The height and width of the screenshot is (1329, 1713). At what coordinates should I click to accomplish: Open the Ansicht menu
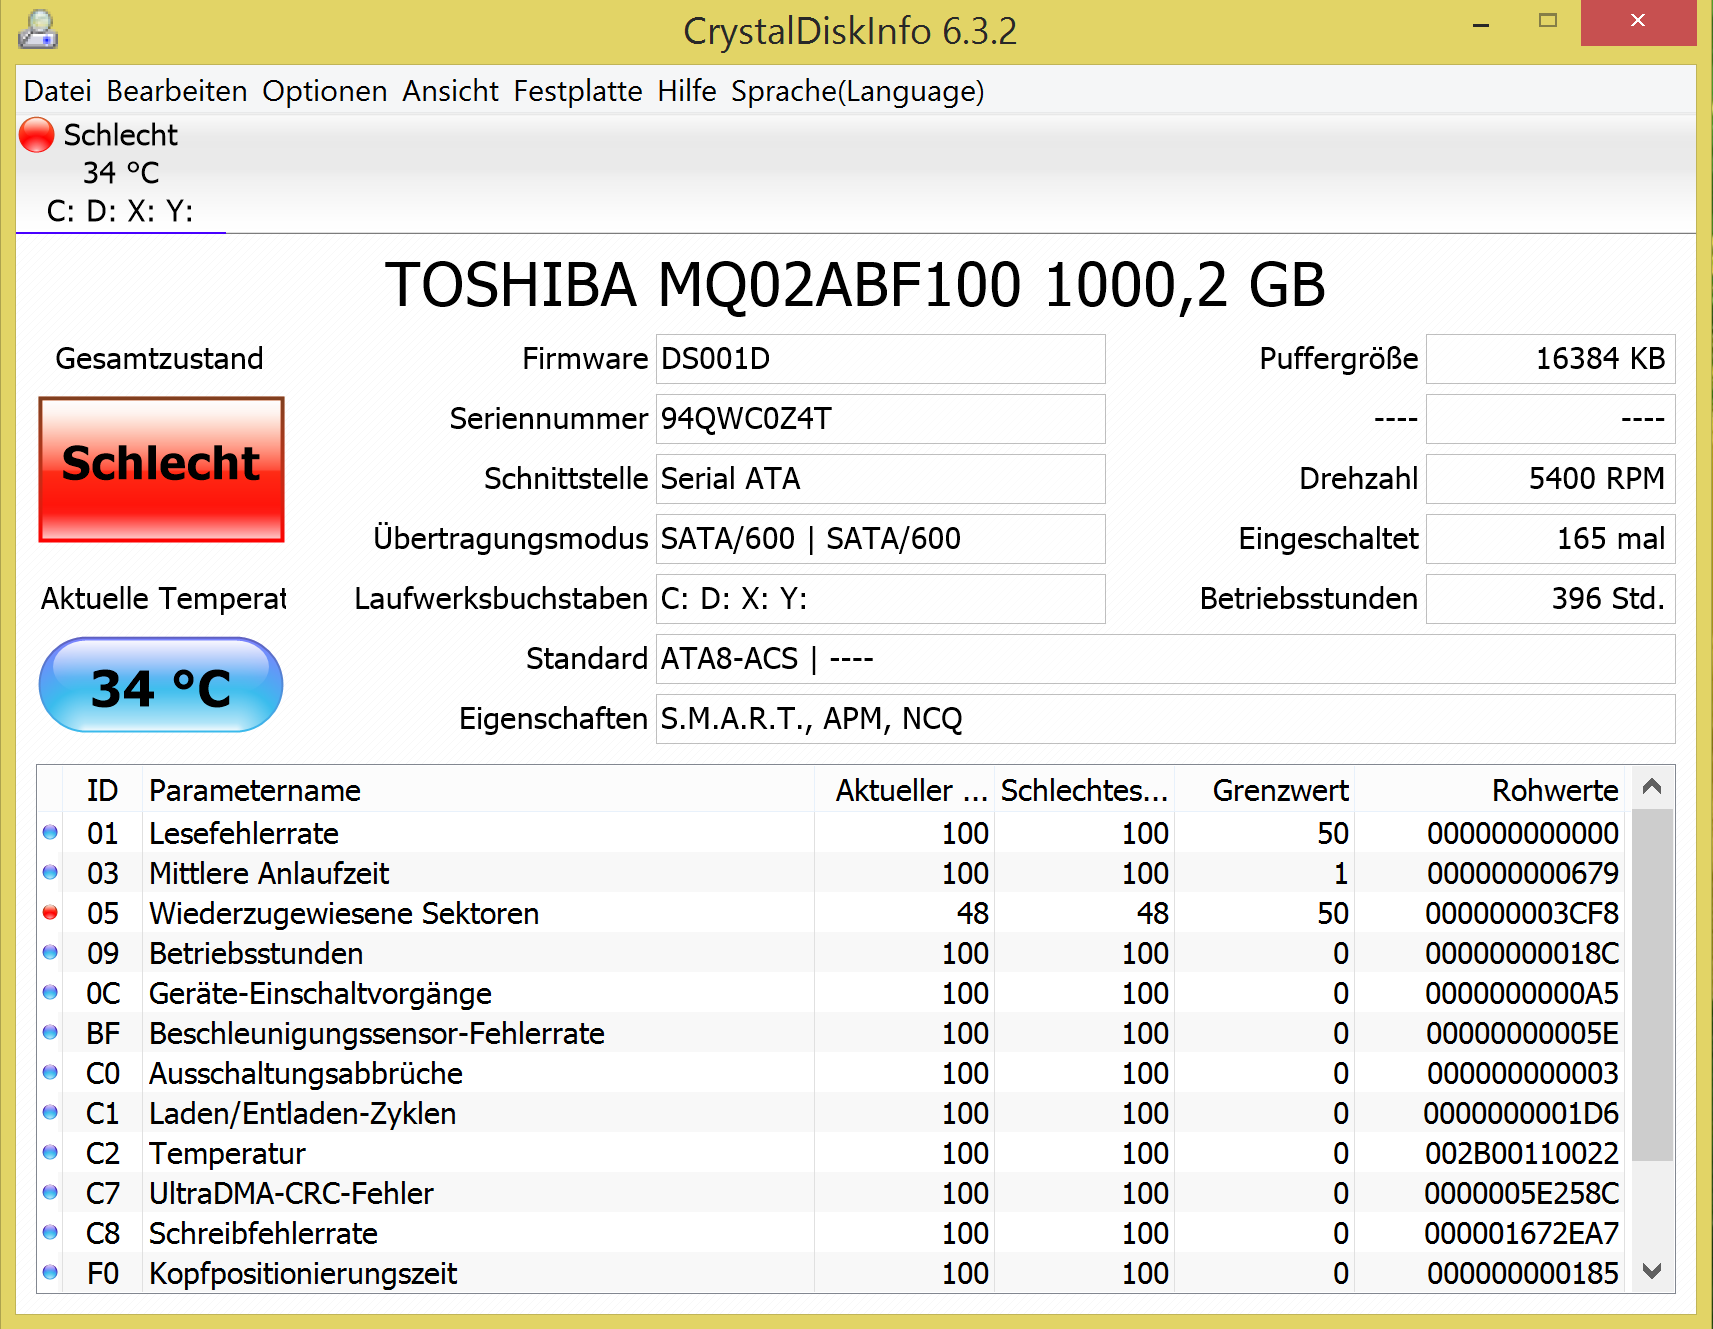pos(451,91)
